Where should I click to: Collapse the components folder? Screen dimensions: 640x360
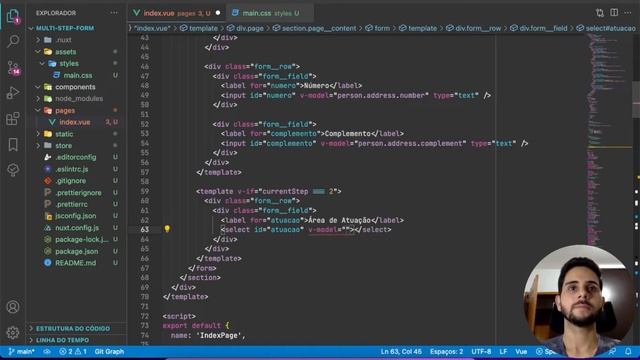click(75, 87)
